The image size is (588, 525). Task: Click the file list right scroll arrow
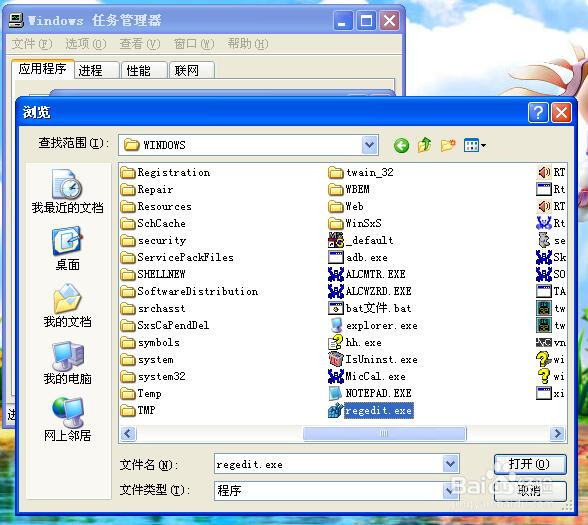click(x=558, y=434)
